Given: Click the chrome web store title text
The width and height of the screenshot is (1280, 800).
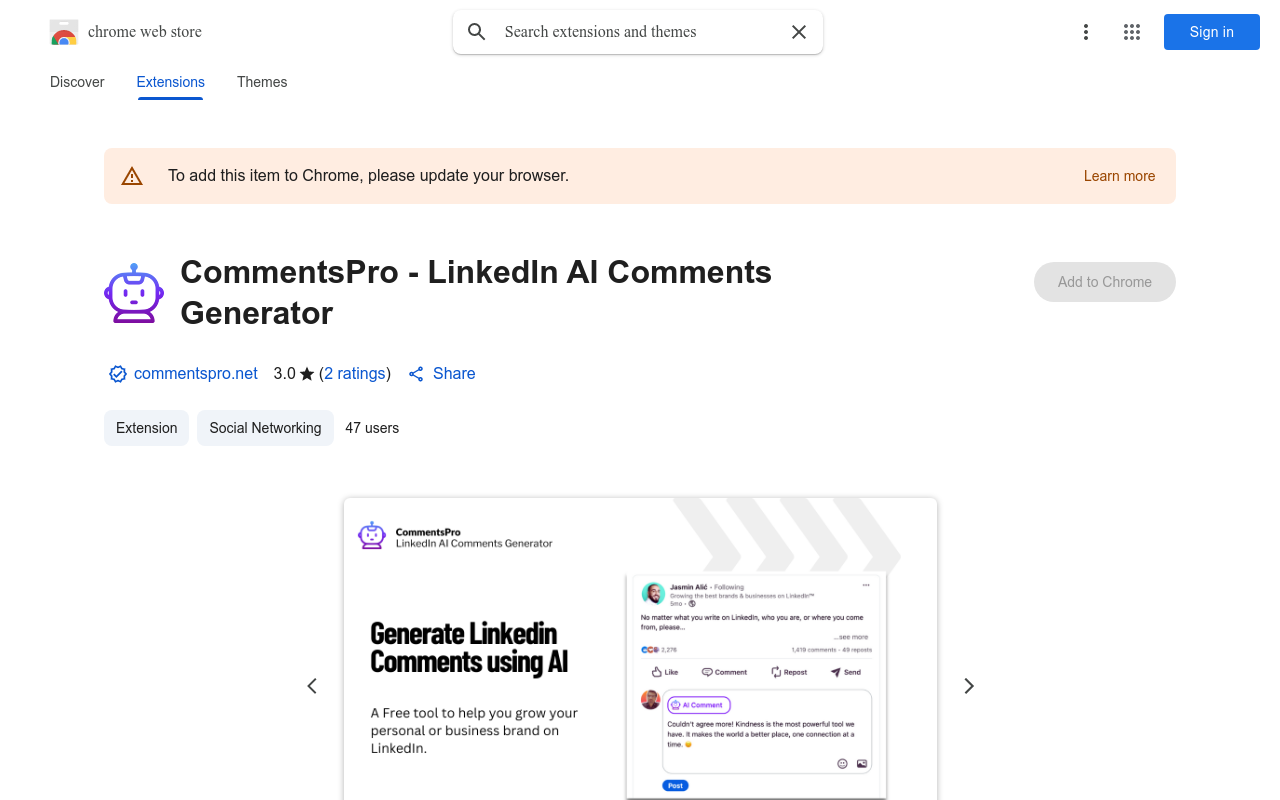Looking at the screenshot, I should (145, 32).
